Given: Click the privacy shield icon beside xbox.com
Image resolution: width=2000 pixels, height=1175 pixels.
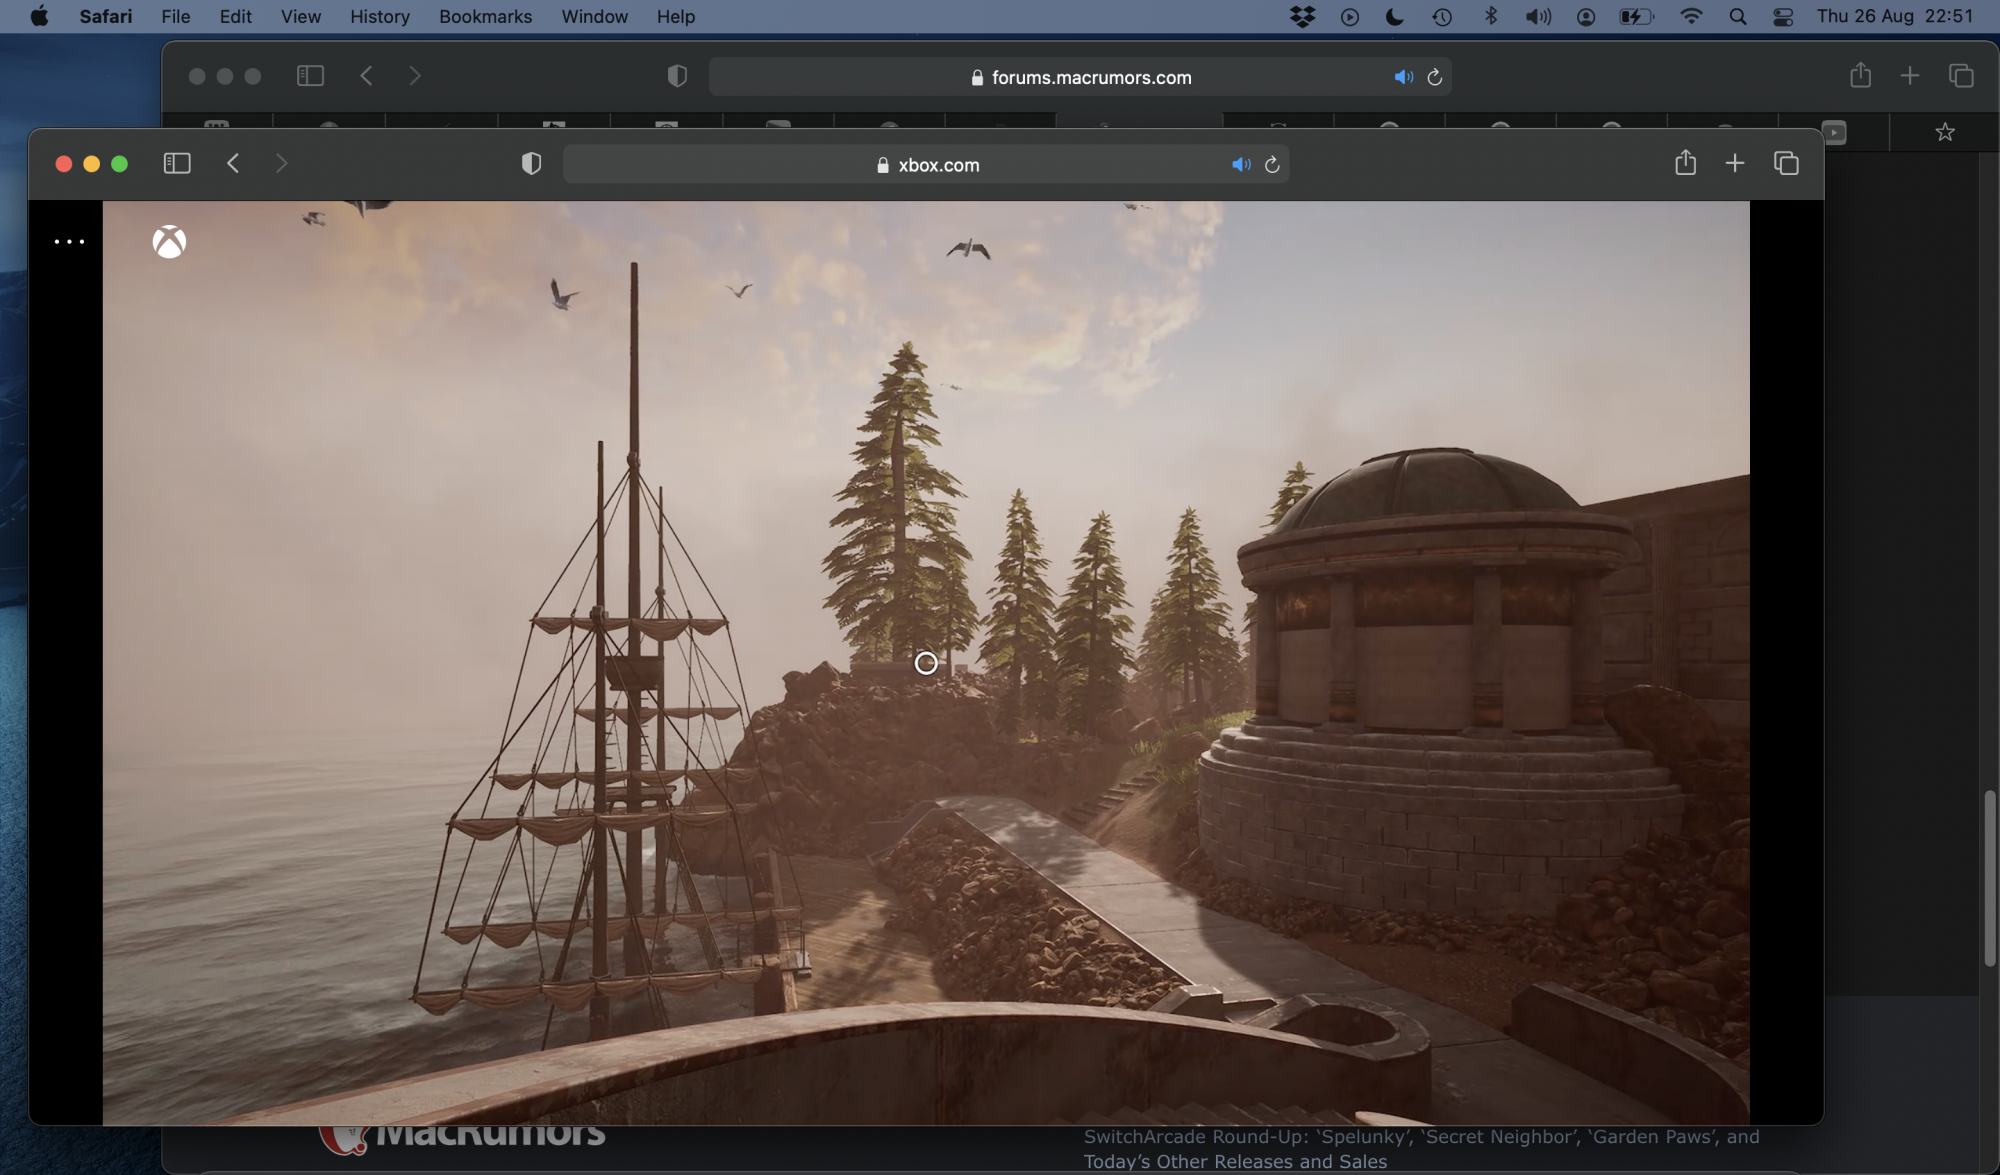Looking at the screenshot, I should click(531, 164).
